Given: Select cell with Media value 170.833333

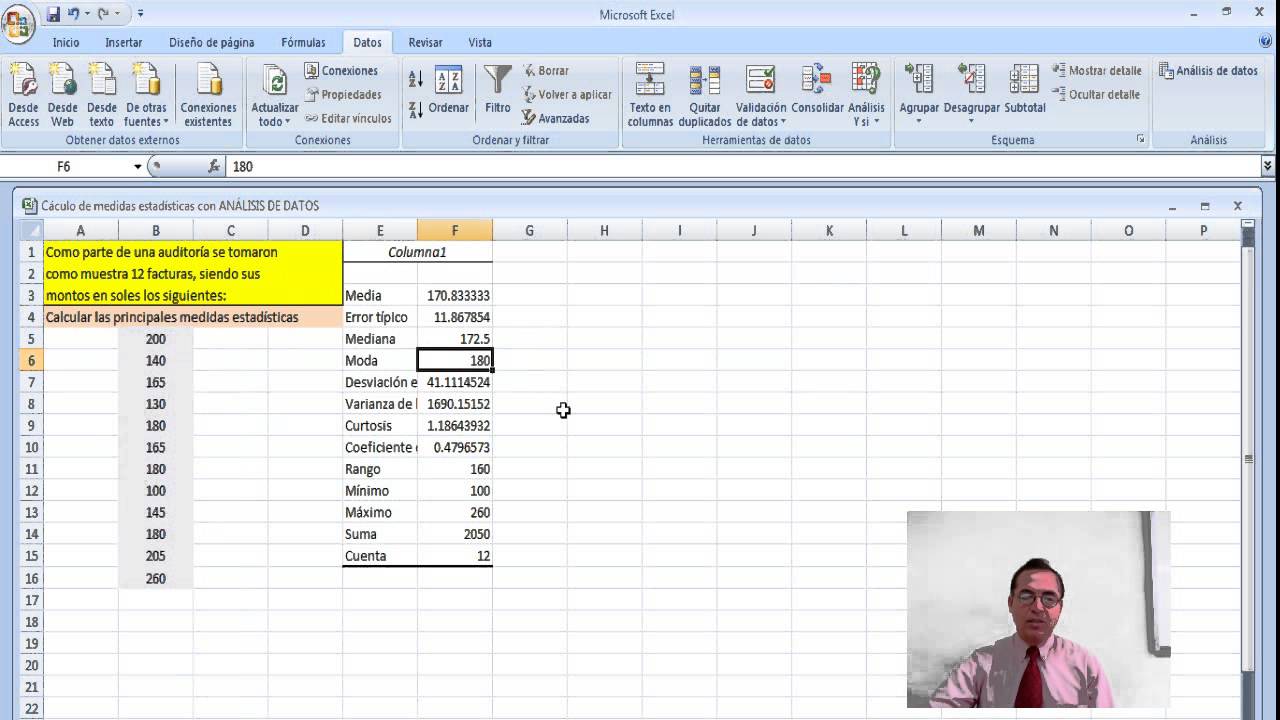Looking at the screenshot, I should tap(455, 296).
